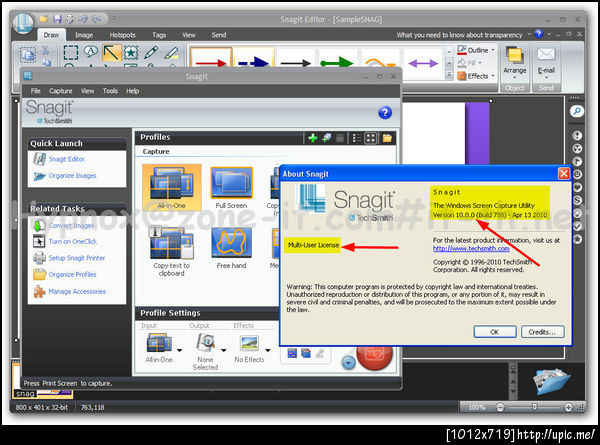Image resolution: width=600 pixels, height=445 pixels.
Task: Click the Open folder icon in the quick access toolbar
Action: pos(44,18)
